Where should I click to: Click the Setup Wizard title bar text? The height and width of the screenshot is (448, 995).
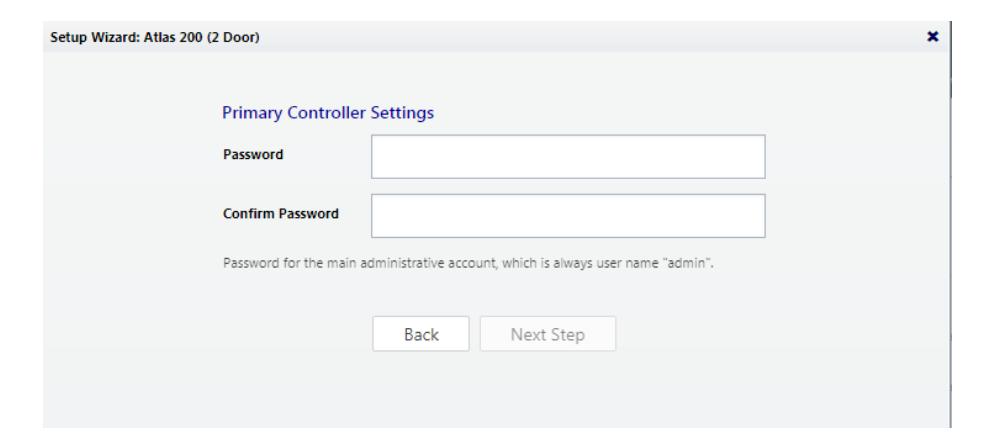pyautogui.click(x=155, y=37)
